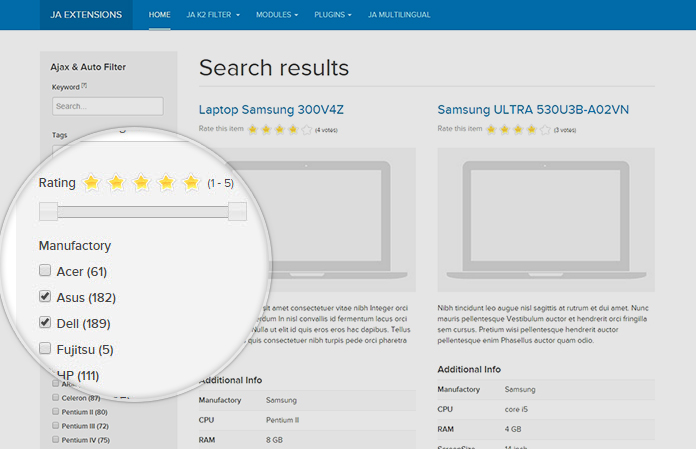696x449 pixels.
Task: Uncheck the Asus (182) checkbox
Action: (x=45, y=296)
